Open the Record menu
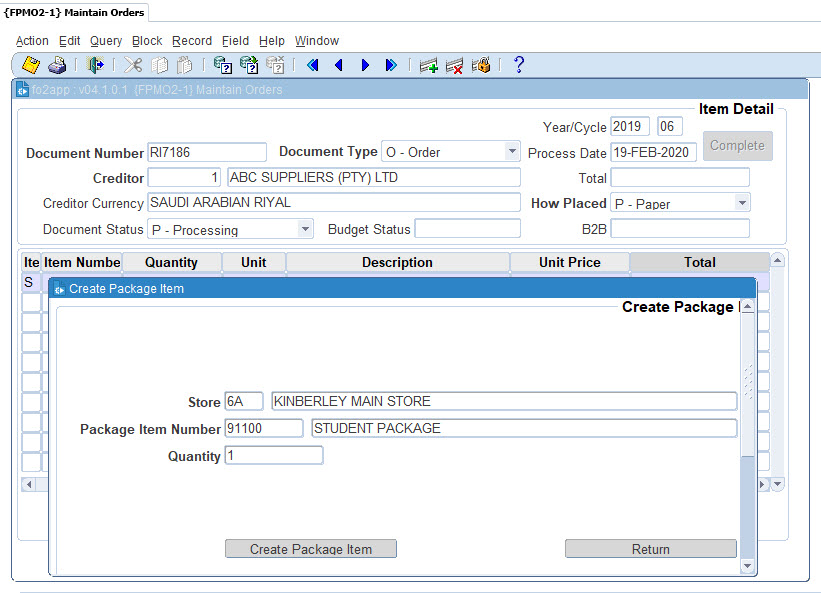 click(191, 40)
